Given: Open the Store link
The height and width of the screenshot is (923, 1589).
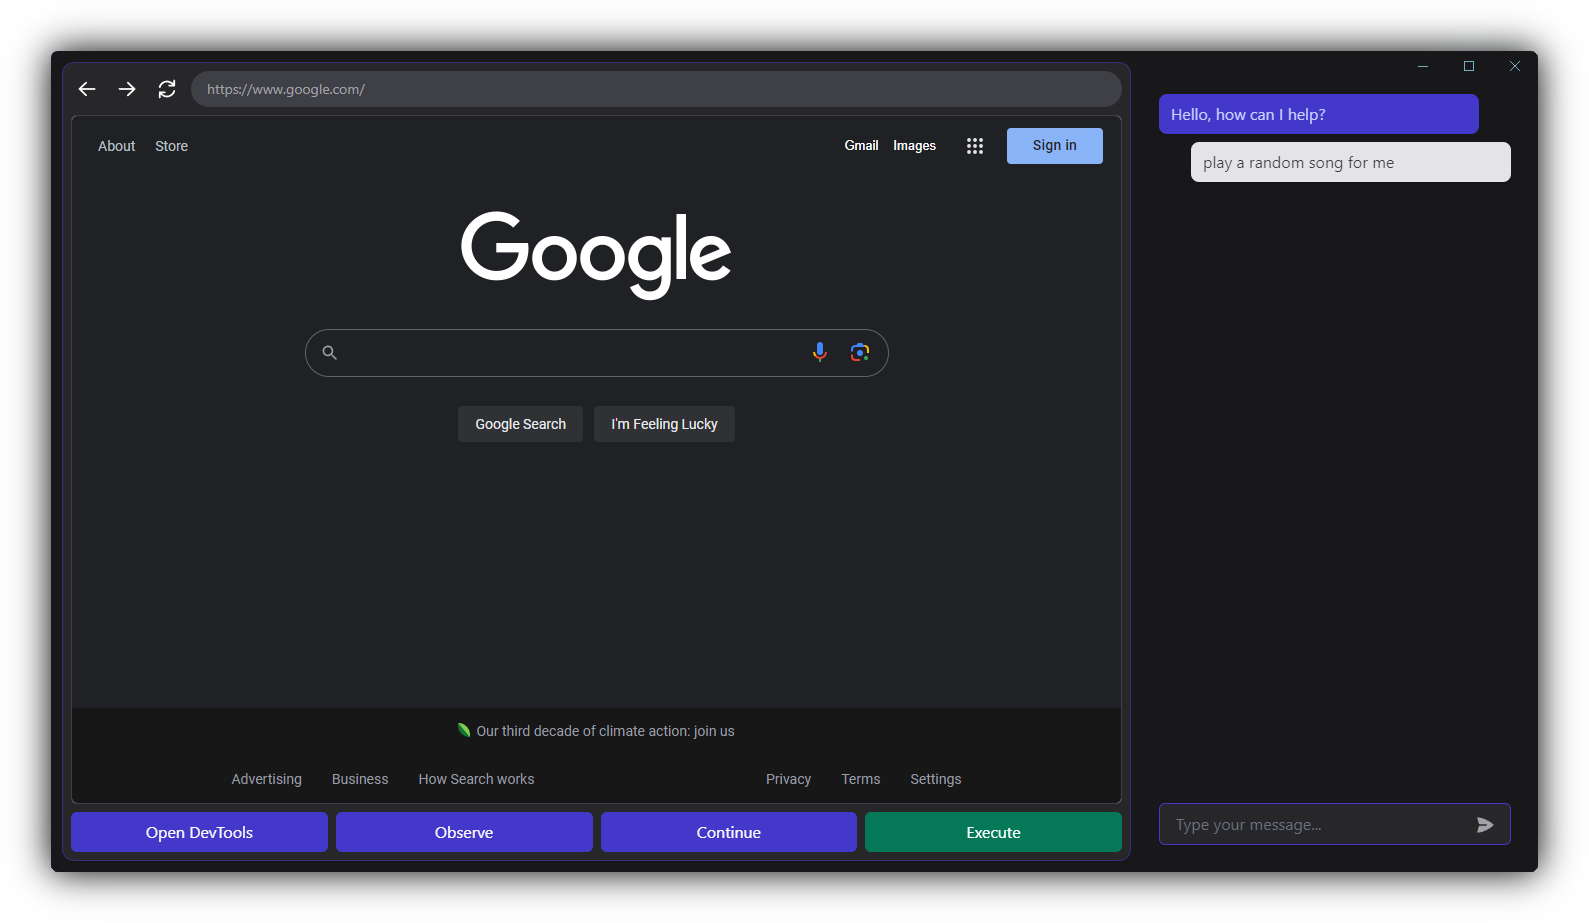Looking at the screenshot, I should [x=171, y=146].
